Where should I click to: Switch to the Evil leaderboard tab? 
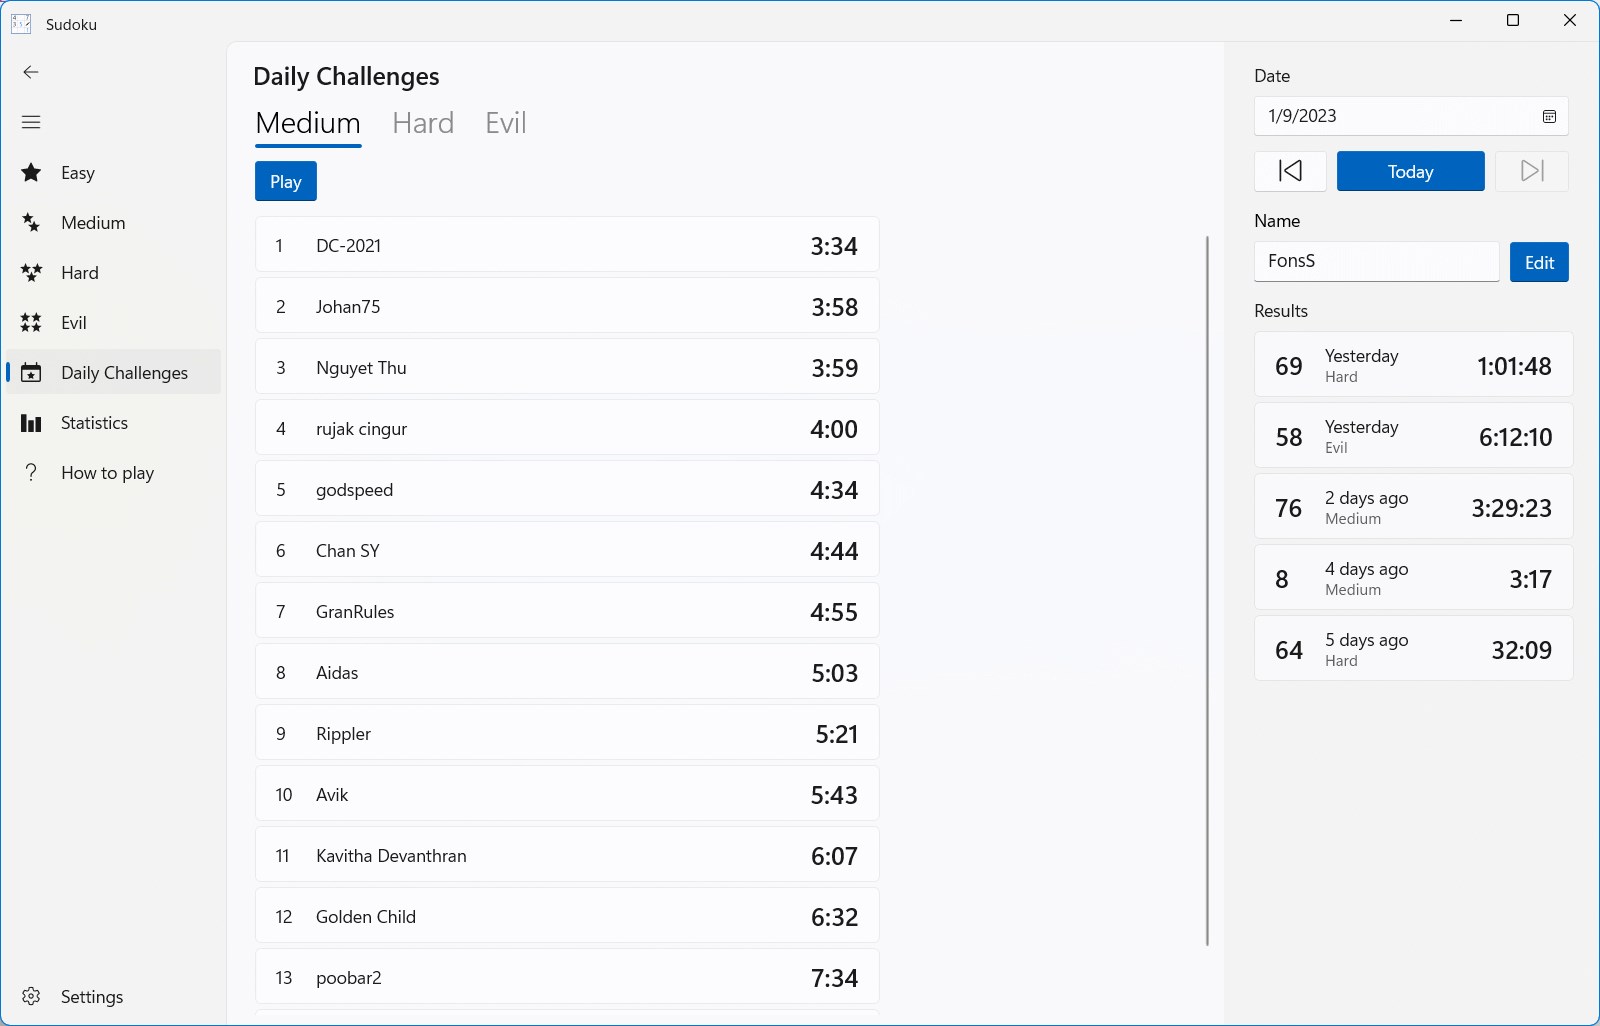coord(505,123)
